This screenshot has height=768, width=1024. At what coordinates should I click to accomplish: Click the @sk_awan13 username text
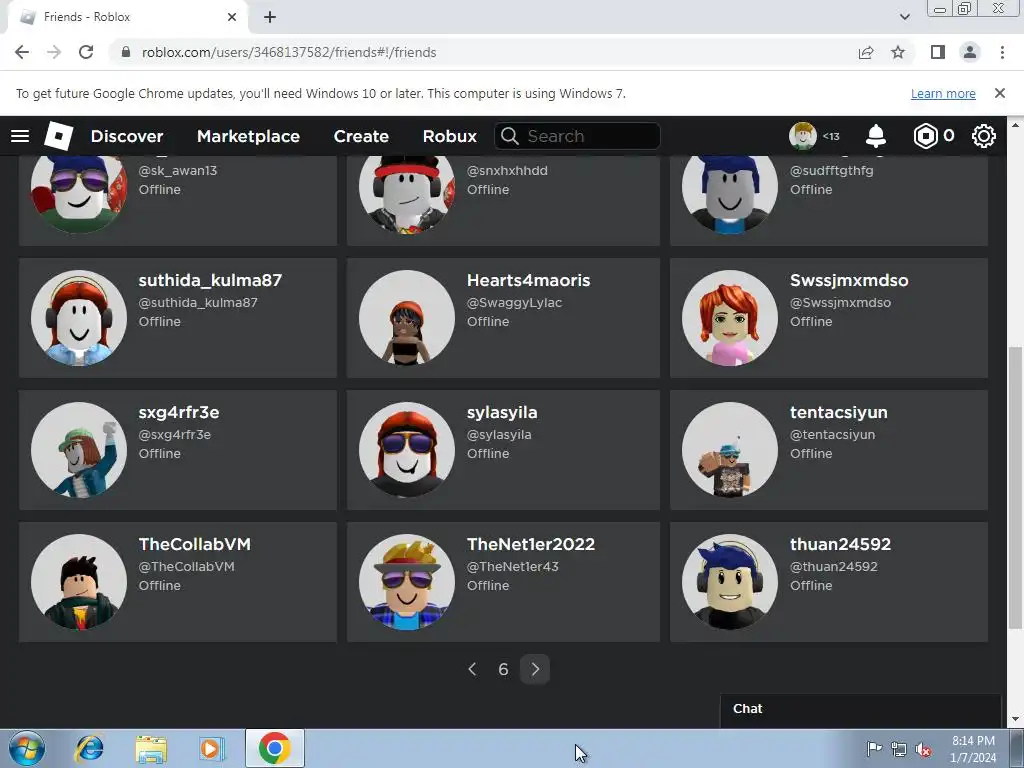tap(178, 170)
